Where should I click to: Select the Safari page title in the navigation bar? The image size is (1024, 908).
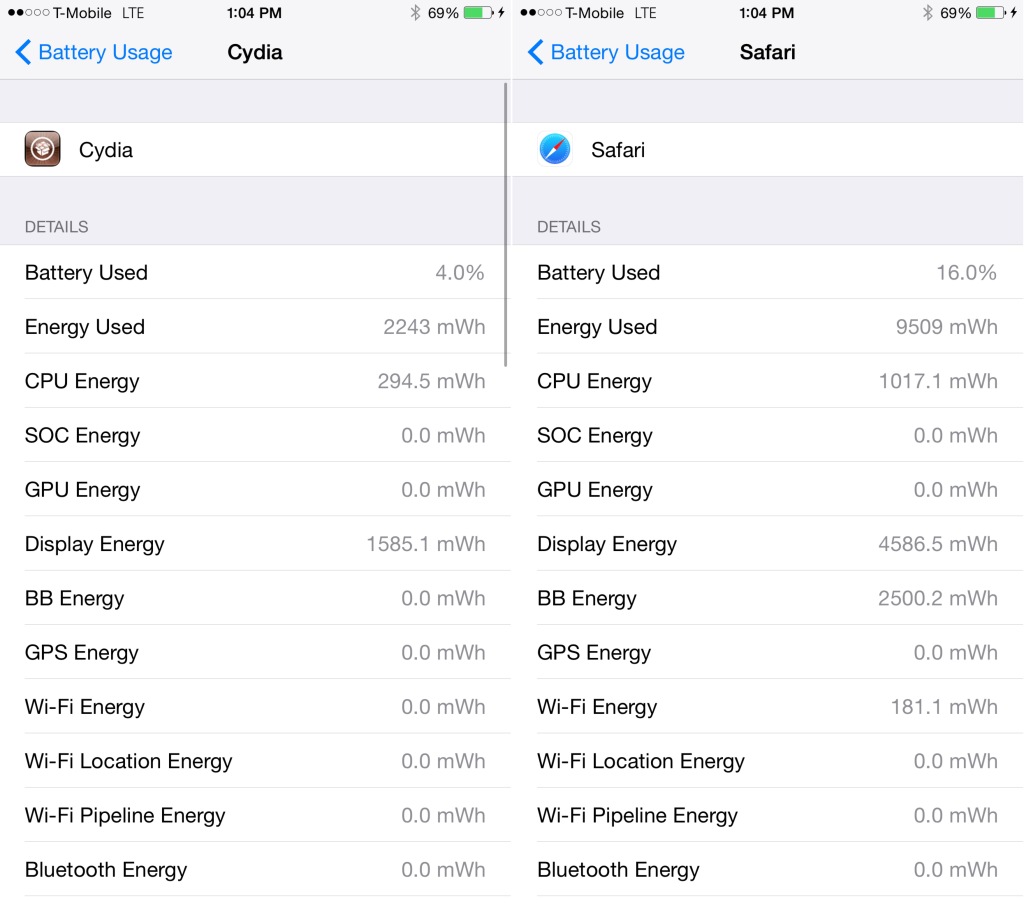tap(767, 52)
